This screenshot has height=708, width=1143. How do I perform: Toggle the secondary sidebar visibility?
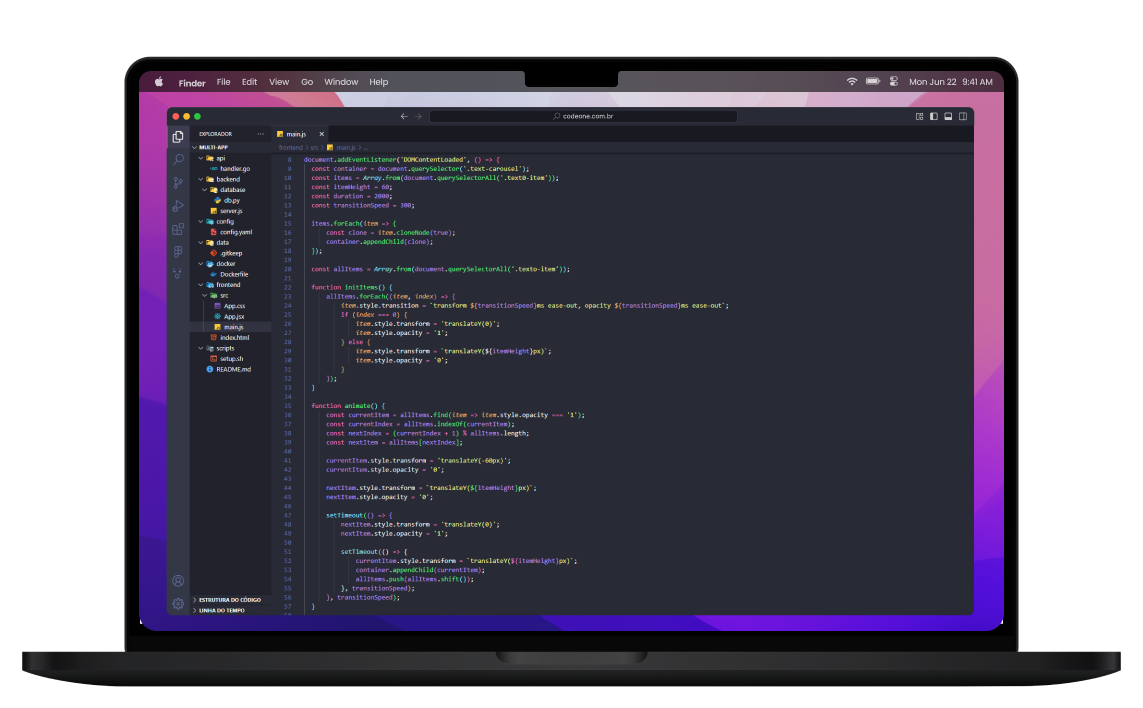(964, 116)
